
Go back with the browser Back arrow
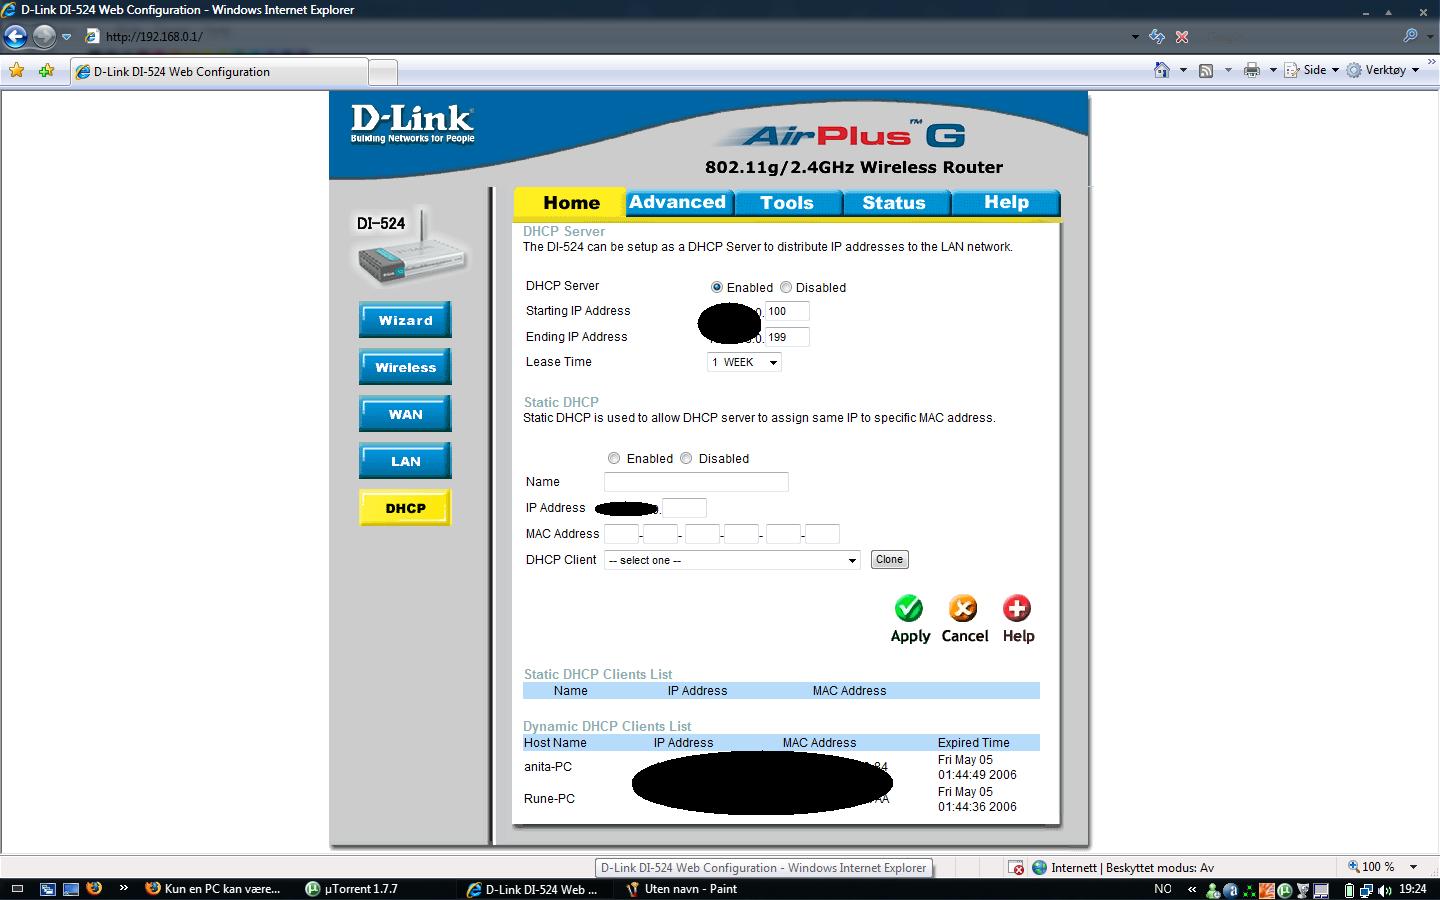15,37
